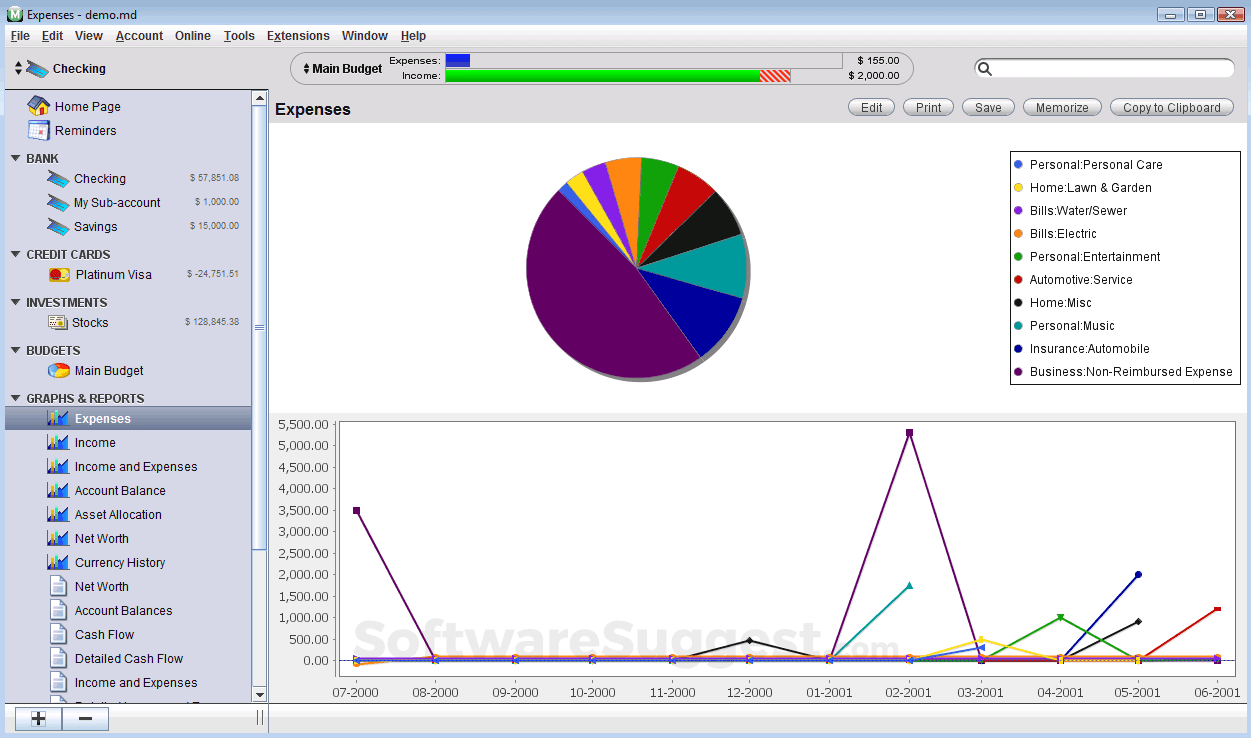Click the Copy to Clipboard button

coord(1171,107)
